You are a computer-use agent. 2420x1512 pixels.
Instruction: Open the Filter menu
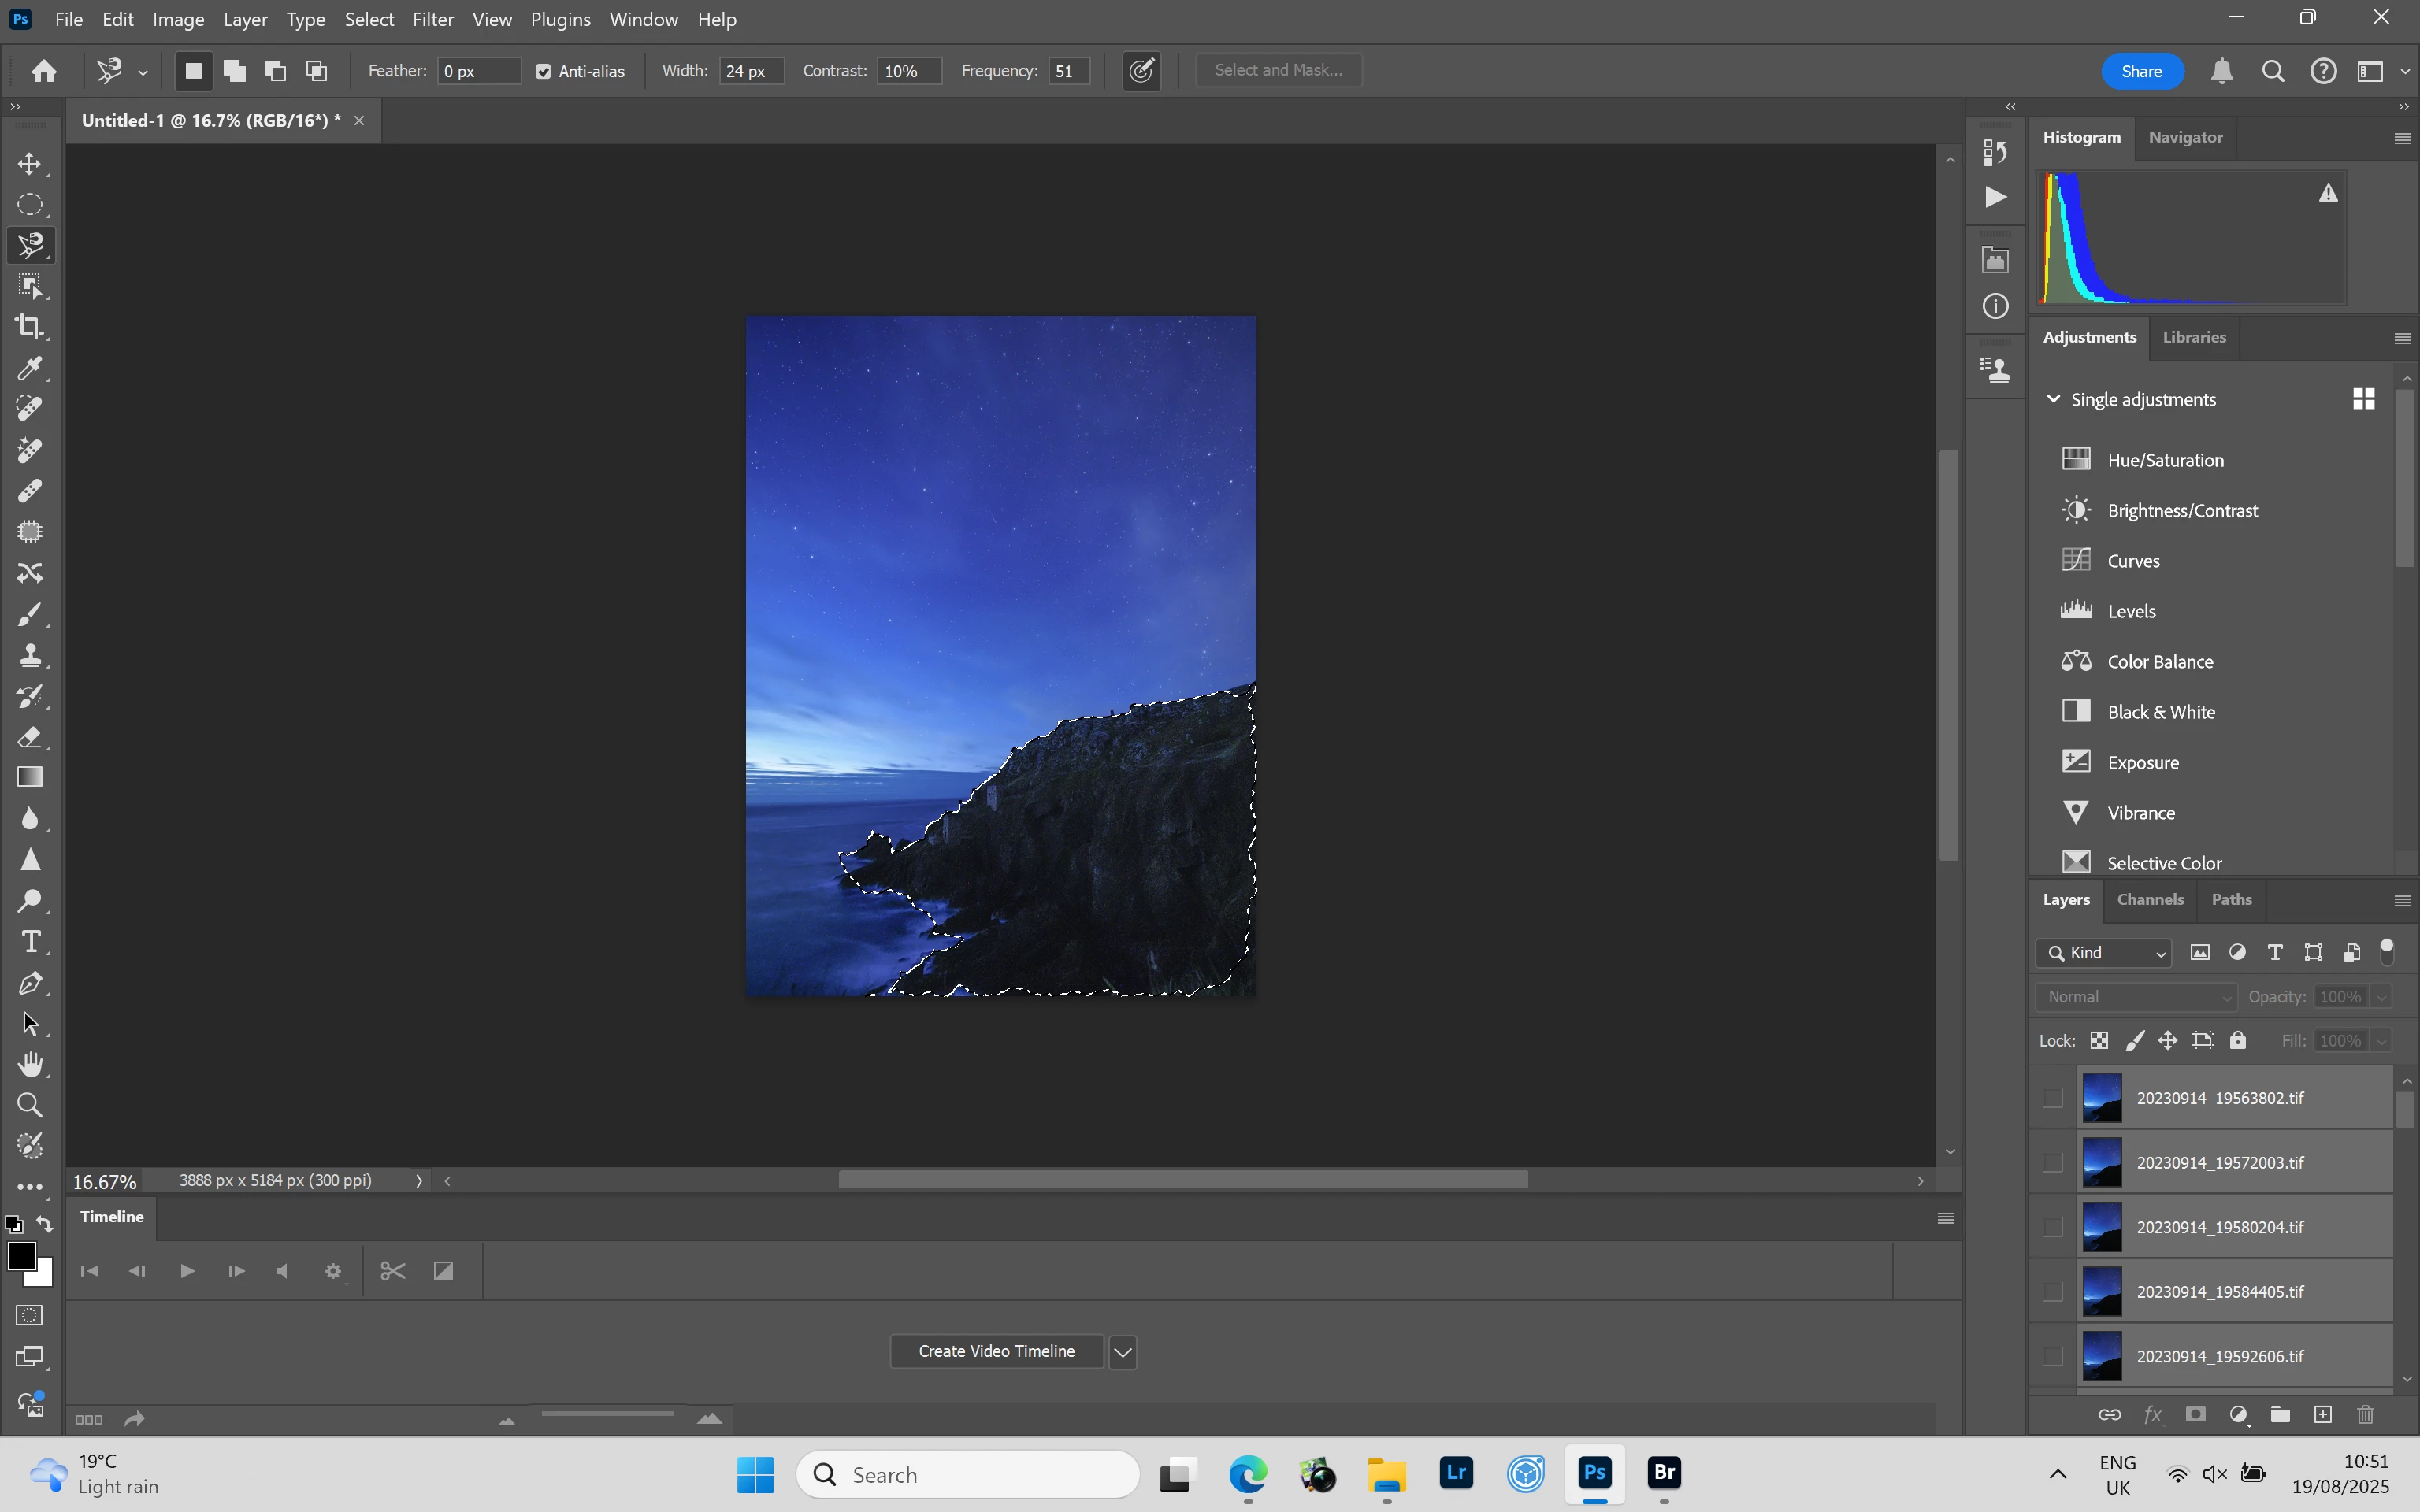[432, 19]
